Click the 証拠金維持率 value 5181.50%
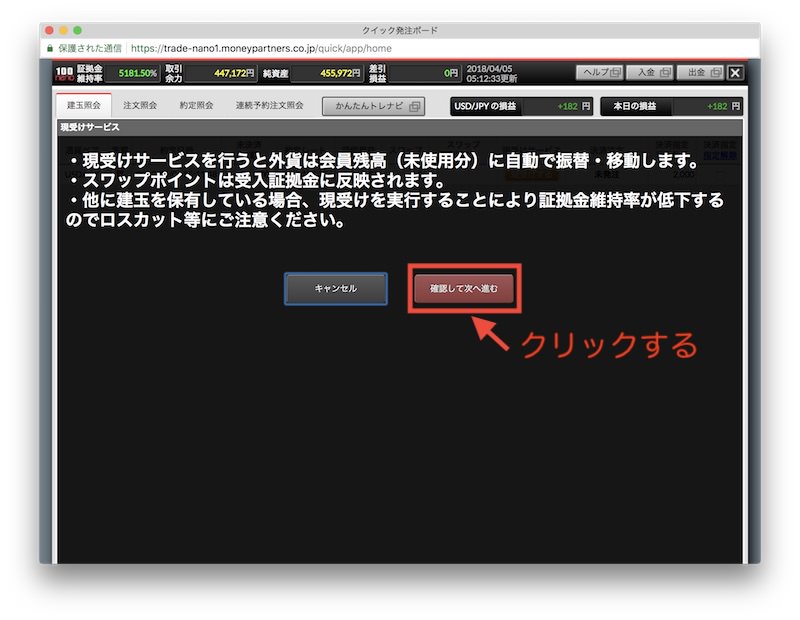 (x=137, y=73)
